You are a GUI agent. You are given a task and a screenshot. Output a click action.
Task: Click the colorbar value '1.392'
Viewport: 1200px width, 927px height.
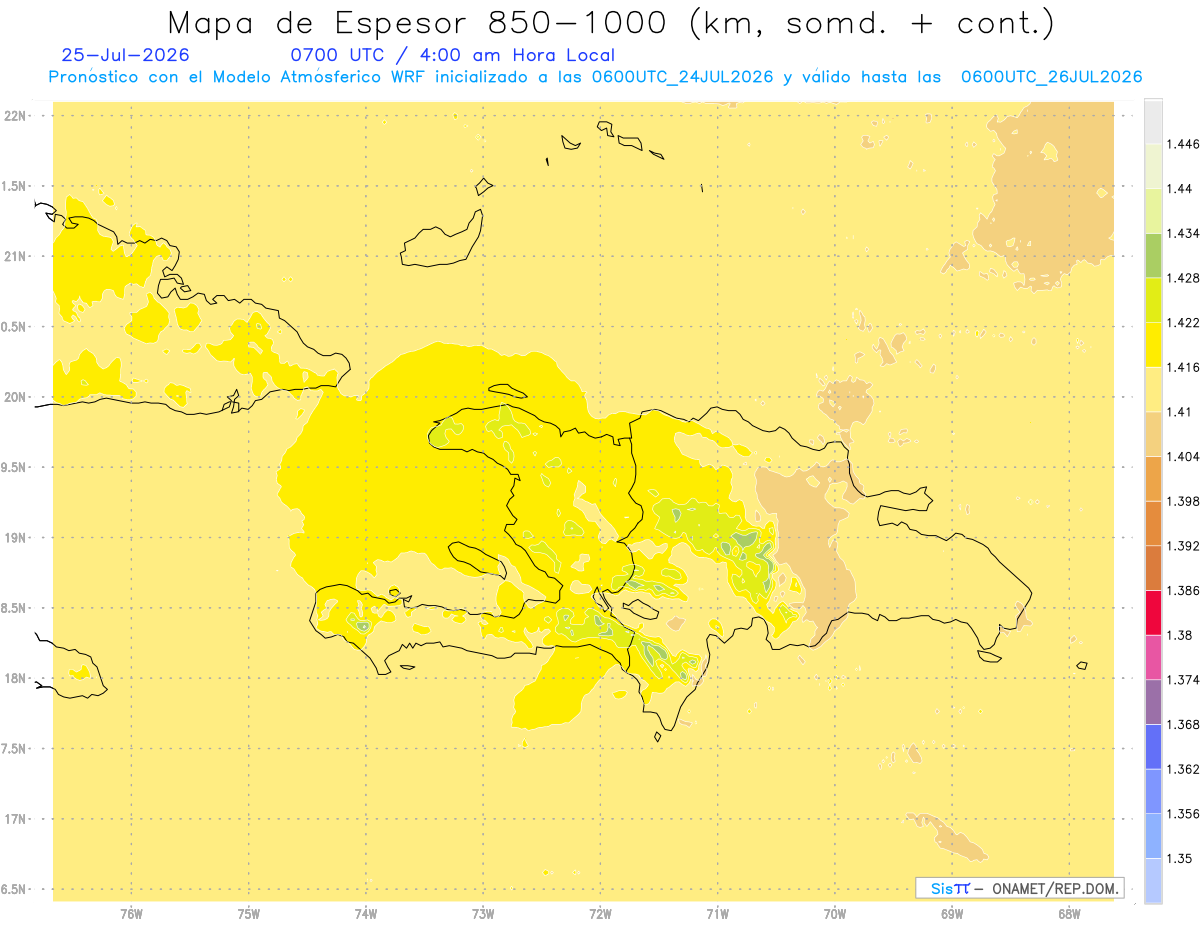coord(1183,546)
